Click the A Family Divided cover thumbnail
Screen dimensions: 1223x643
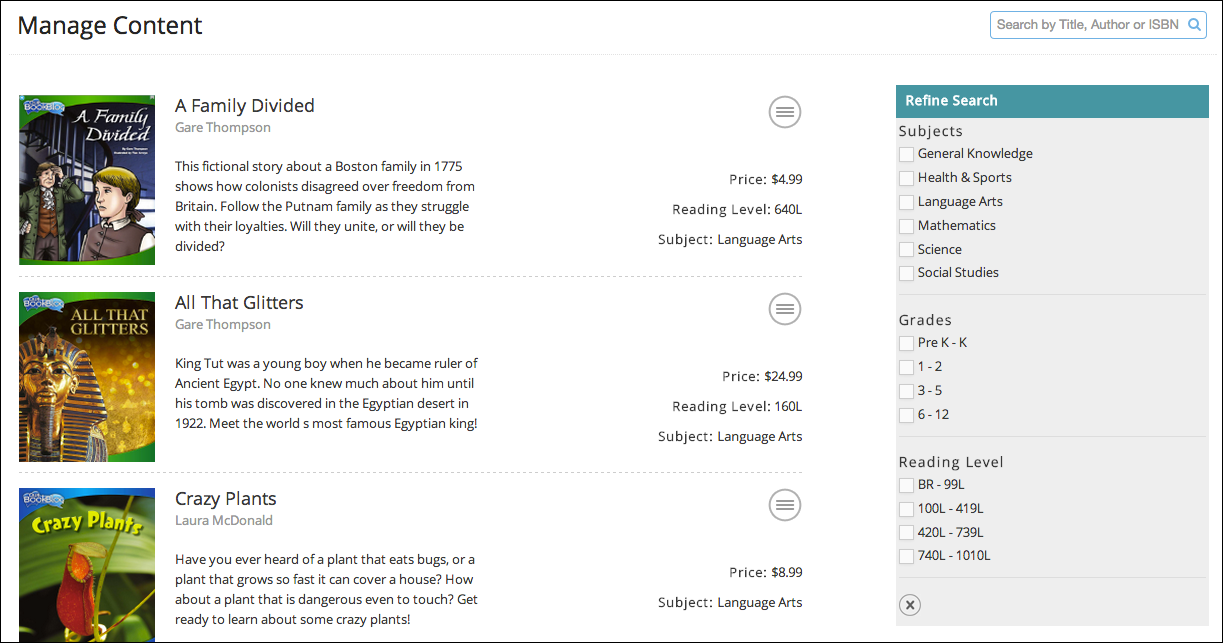point(87,180)
